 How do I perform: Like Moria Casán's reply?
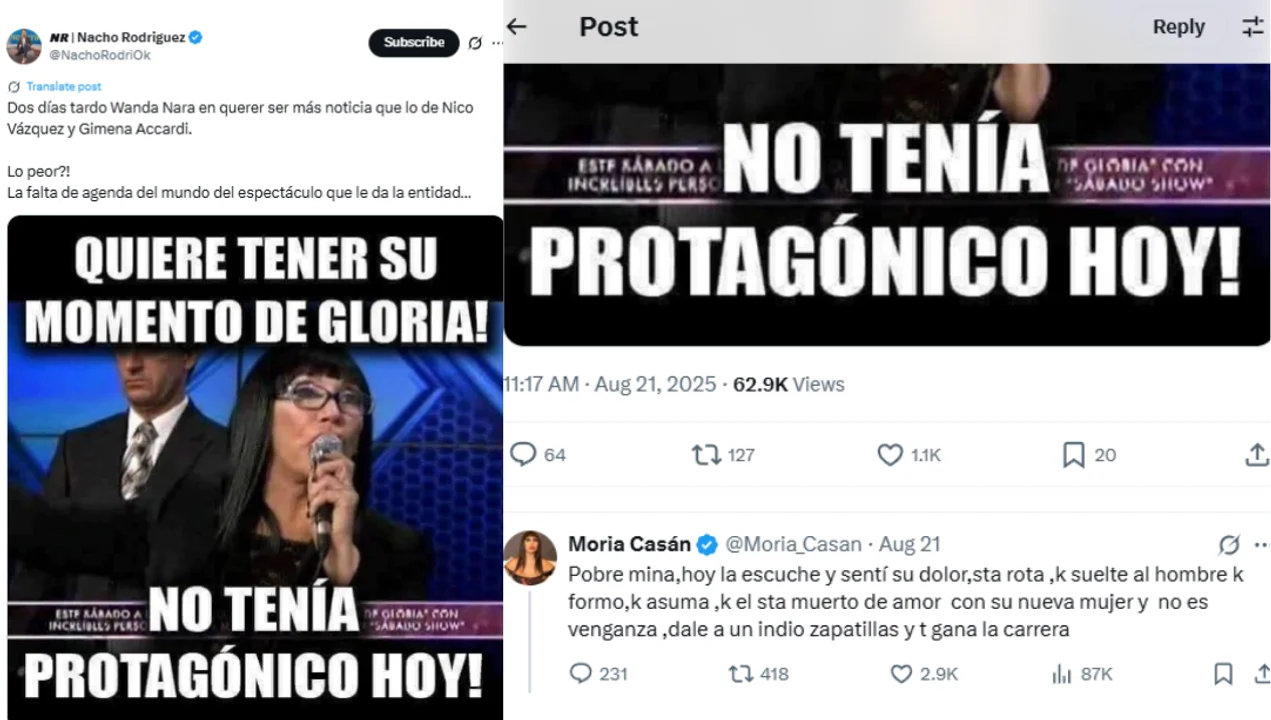[x=923, y=674]
